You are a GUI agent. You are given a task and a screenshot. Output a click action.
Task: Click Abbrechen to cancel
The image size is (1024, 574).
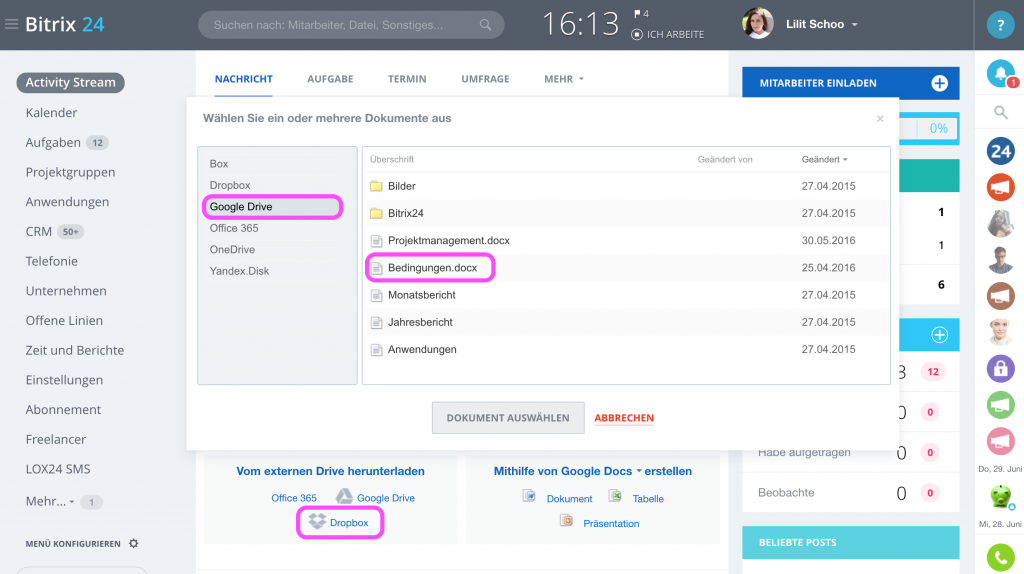[x=624, y=418]
